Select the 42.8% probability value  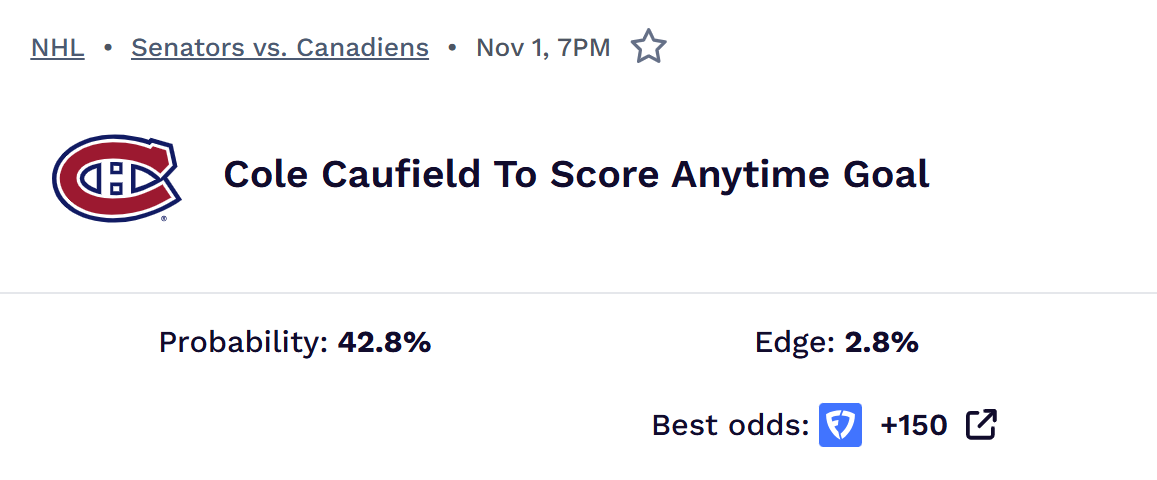[384, 343]
